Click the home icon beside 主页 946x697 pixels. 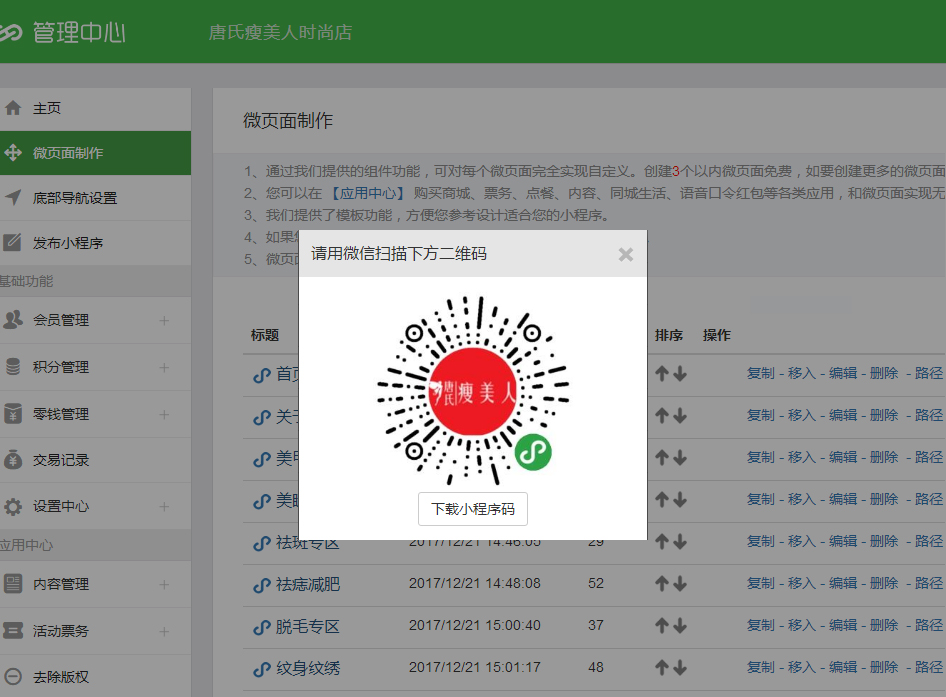click(x=13, y=108)
